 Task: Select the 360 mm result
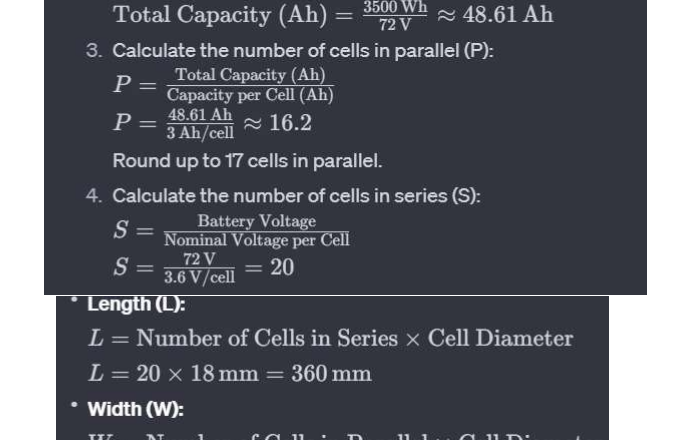tap(331, 373)
